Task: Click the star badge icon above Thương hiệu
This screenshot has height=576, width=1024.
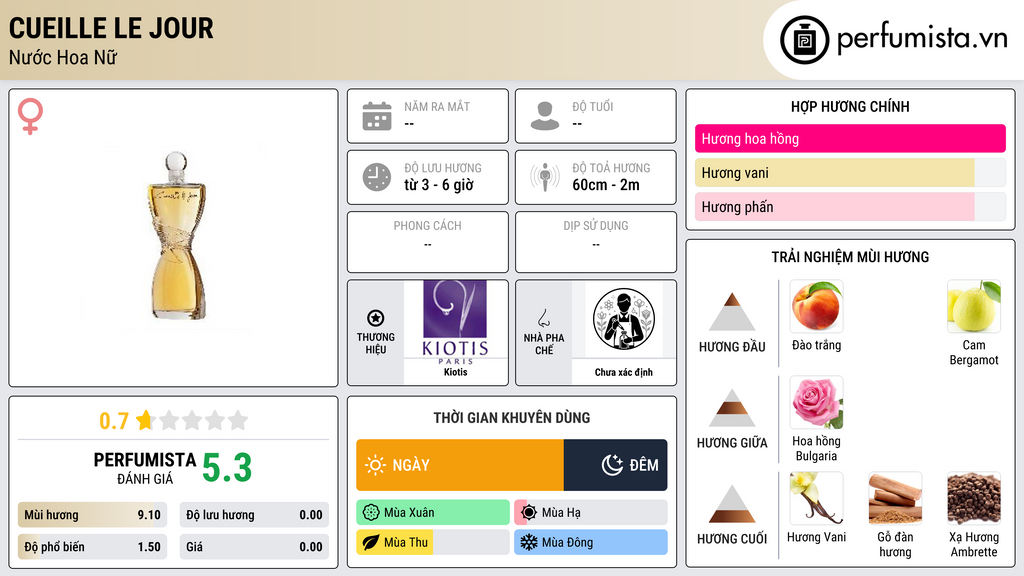Action: [376, 318]
